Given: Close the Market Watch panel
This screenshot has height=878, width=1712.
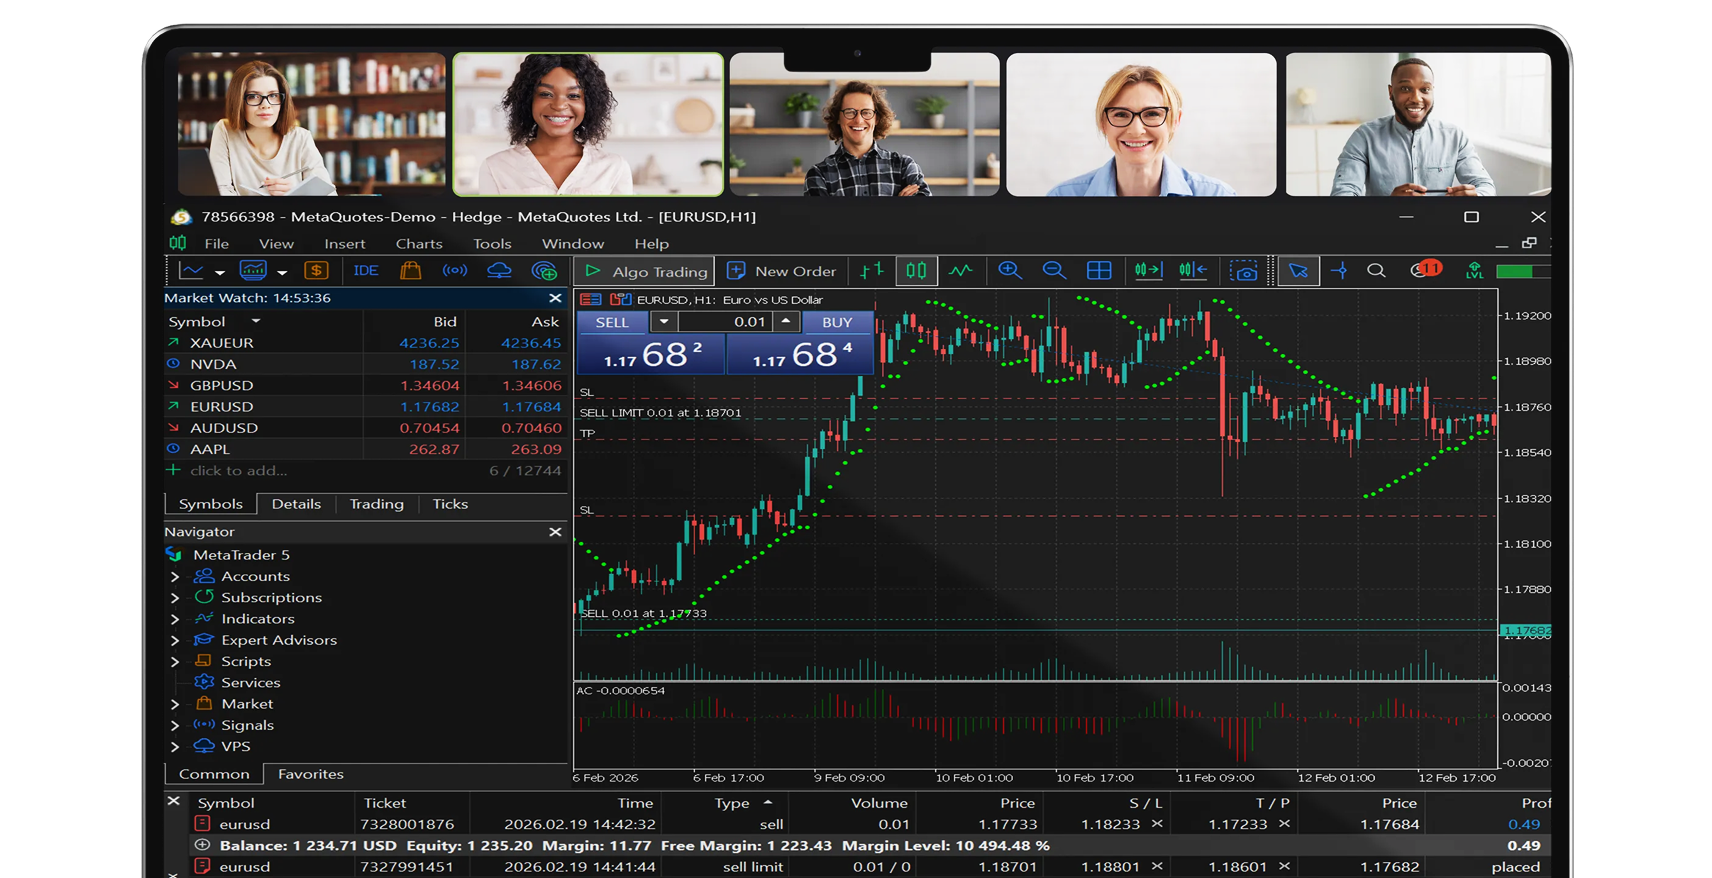Looking at the screenshot, I should click(x=555, y=298).
